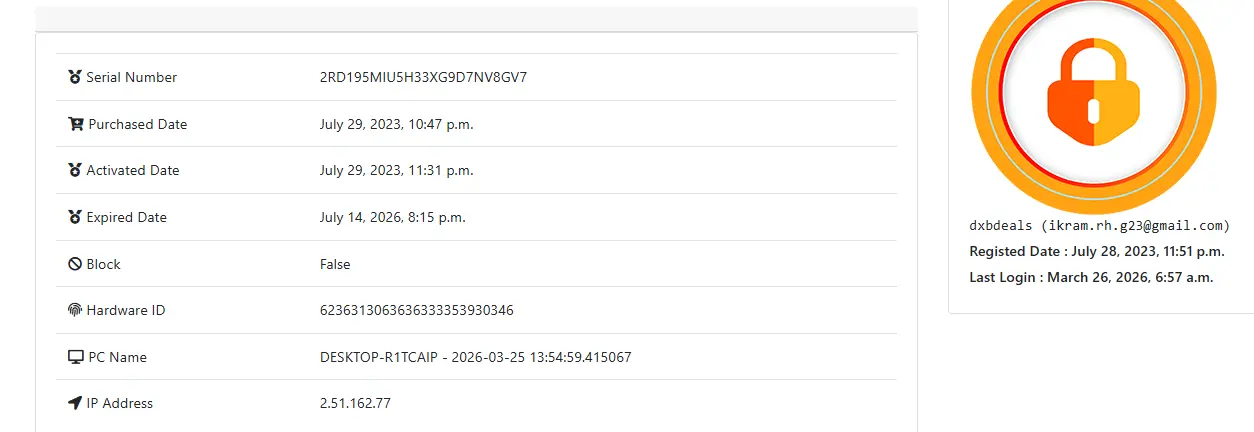Click the IP address 2.51.162.77

355,403
